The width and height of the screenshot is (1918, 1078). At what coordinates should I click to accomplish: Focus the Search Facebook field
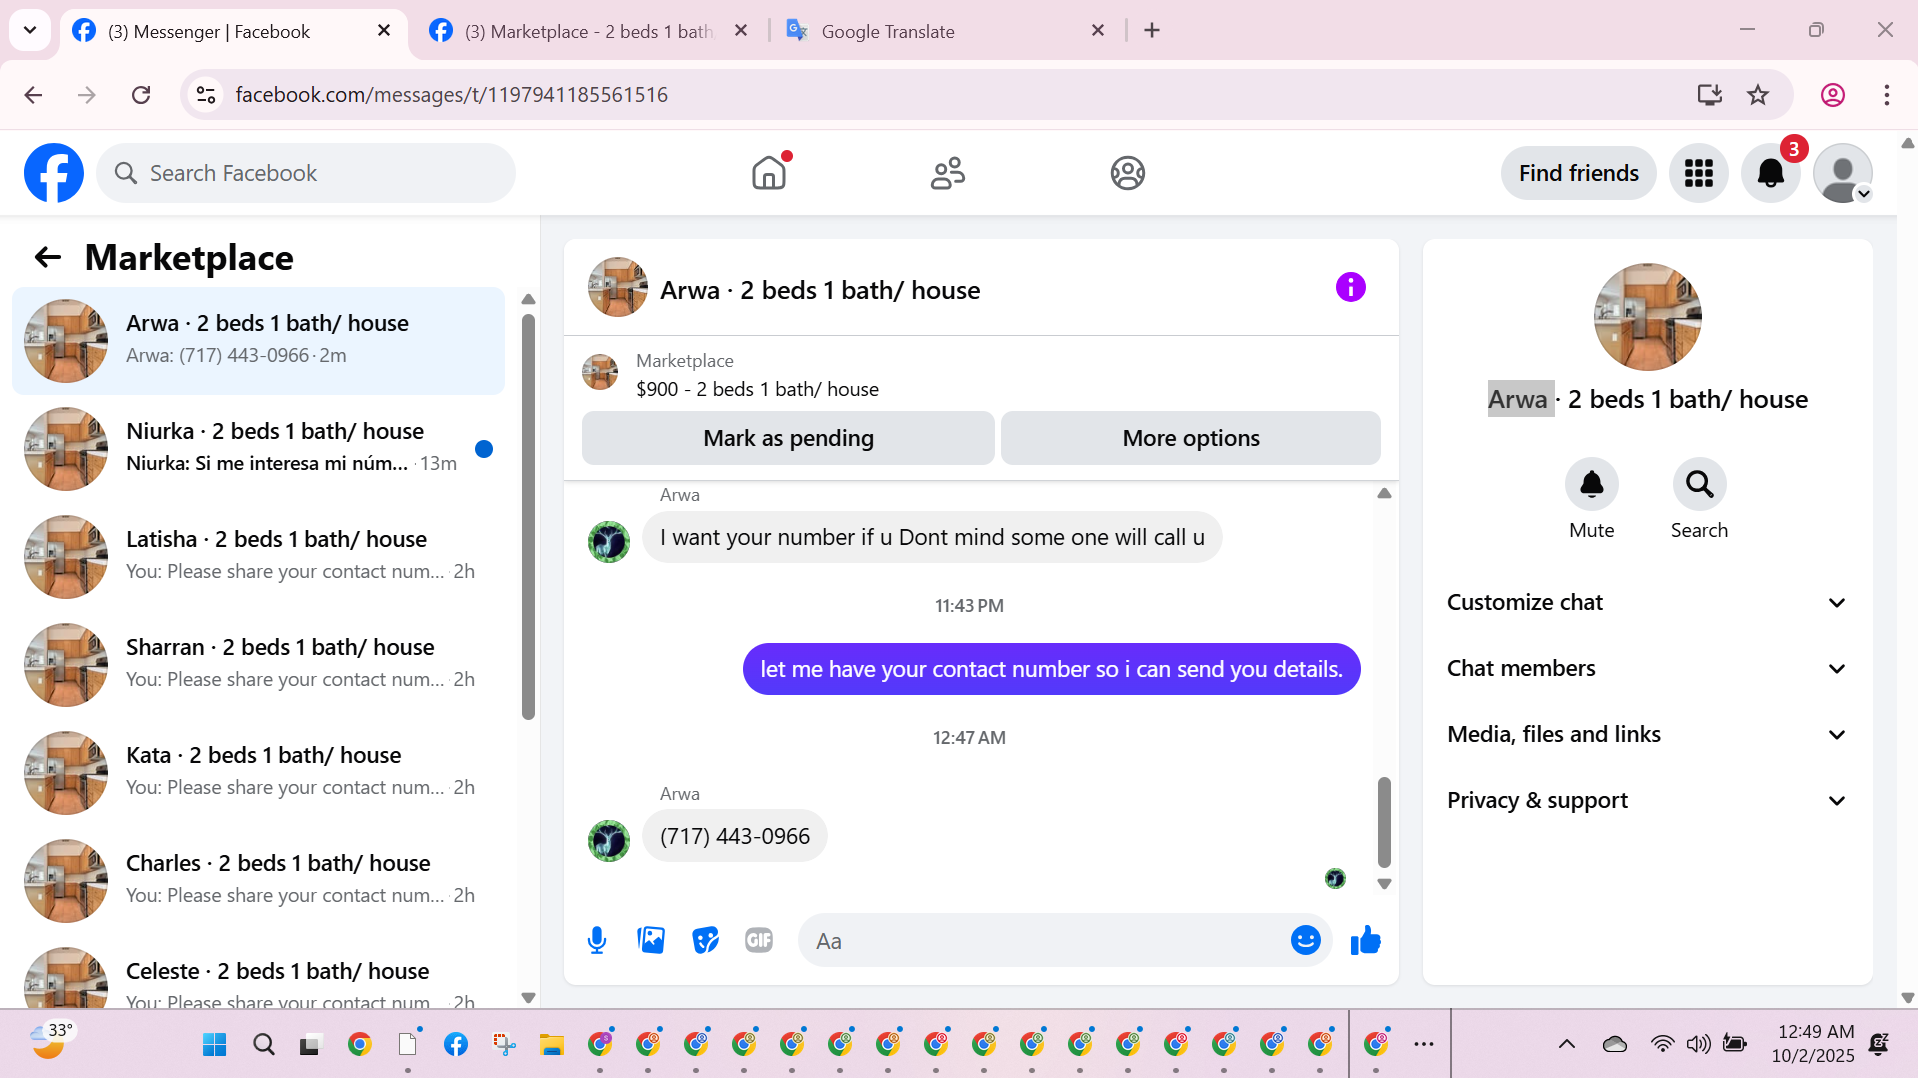pos(306,174)
